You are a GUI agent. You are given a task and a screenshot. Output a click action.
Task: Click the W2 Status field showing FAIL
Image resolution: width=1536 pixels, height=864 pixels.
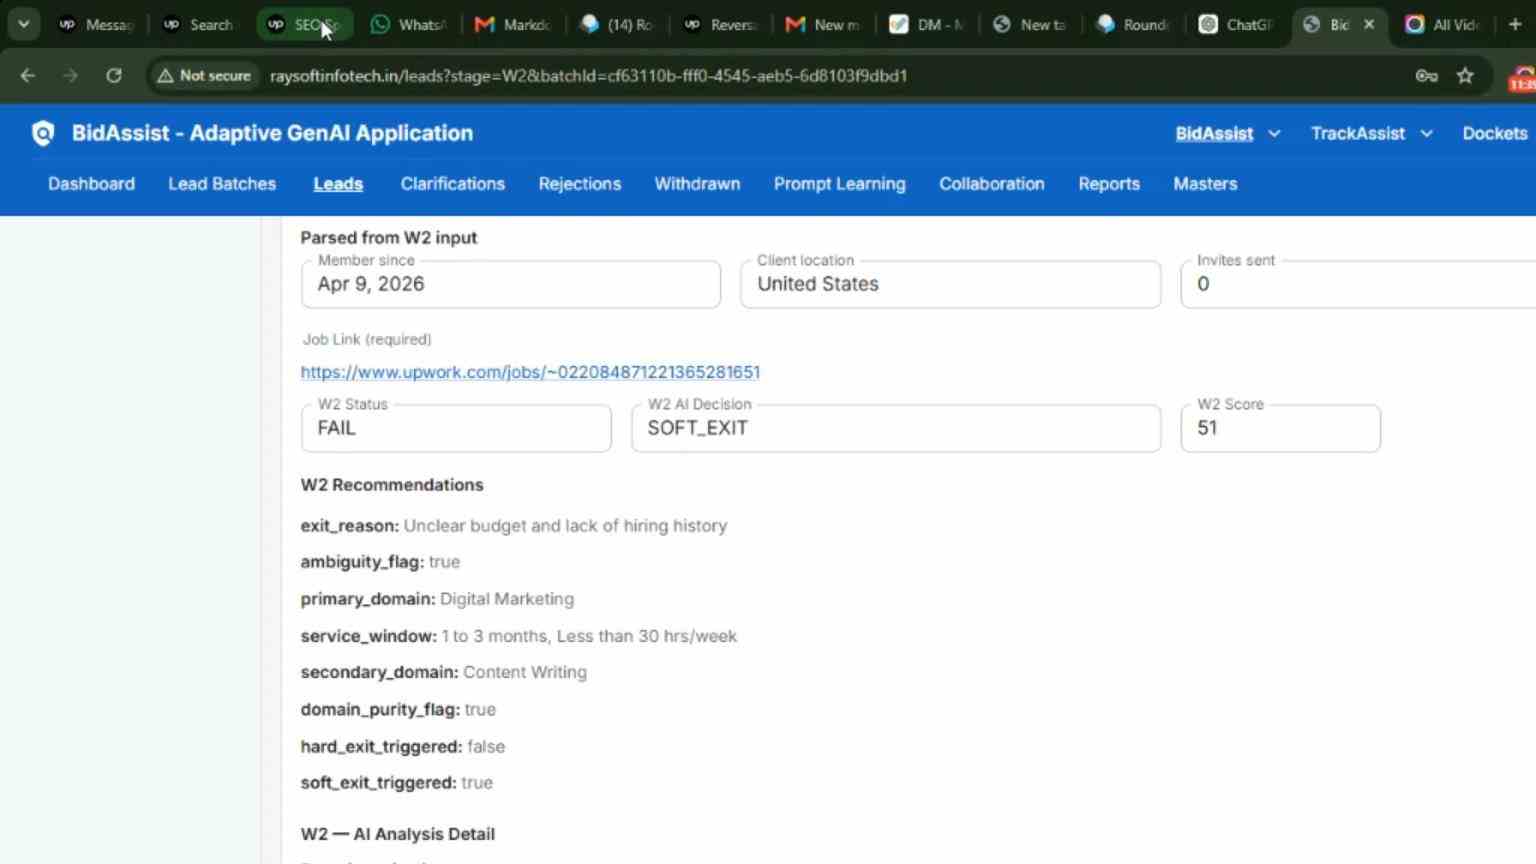pos(456,428)
